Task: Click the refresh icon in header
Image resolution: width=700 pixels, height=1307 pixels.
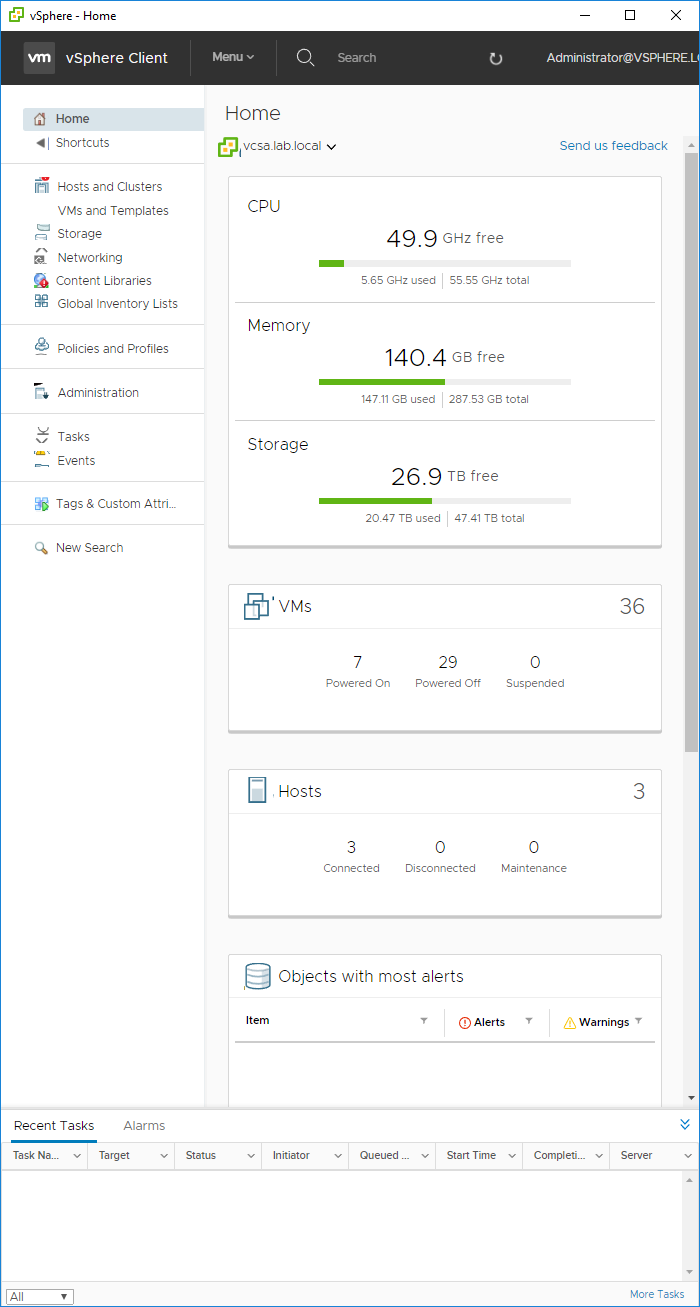Action: (495, 58)
